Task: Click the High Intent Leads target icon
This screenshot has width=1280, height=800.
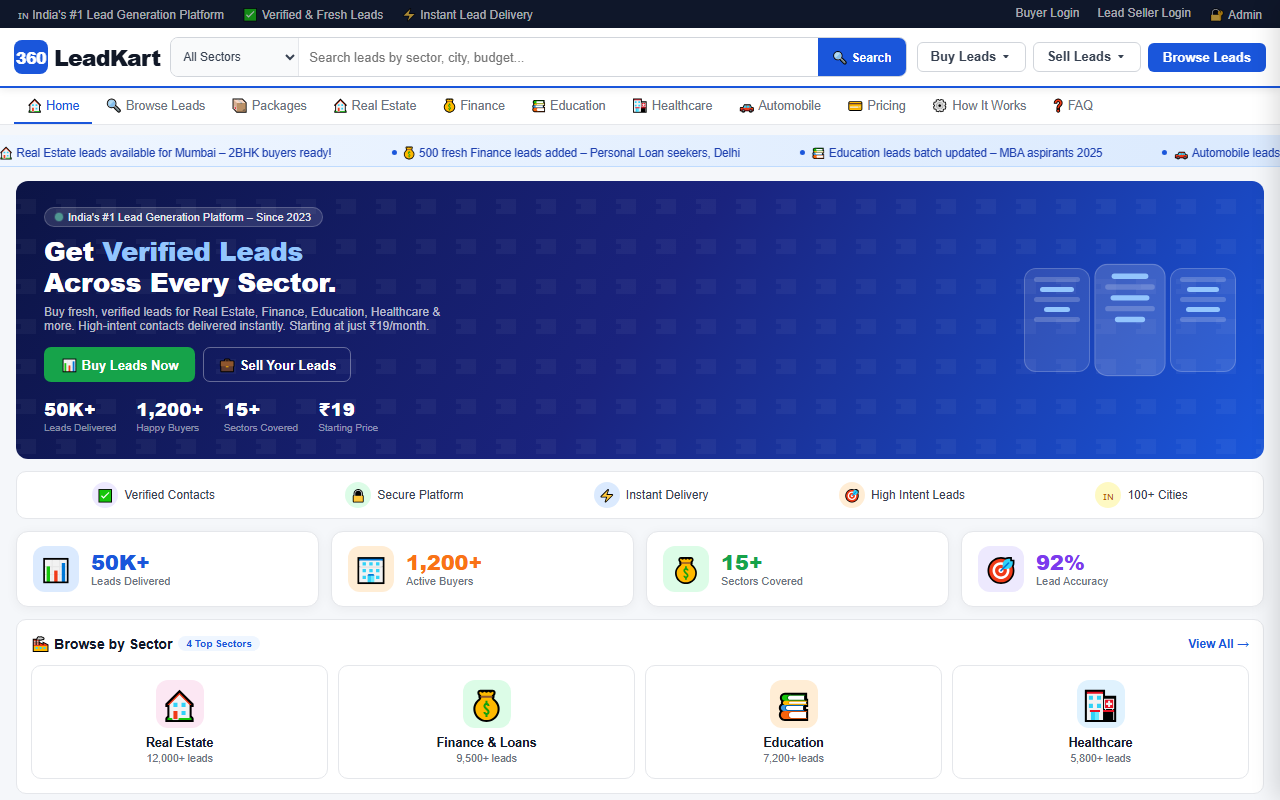Action: 852,495
